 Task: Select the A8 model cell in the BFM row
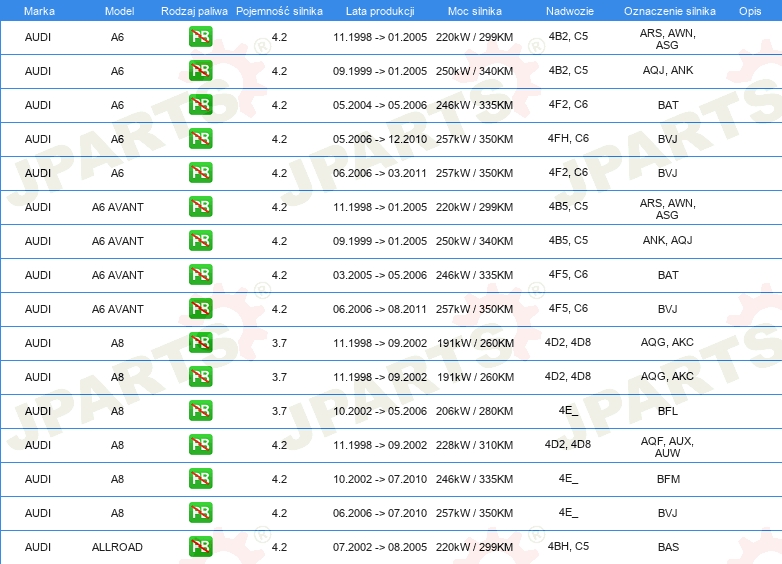pyautogui.click(x=117, y=479)
